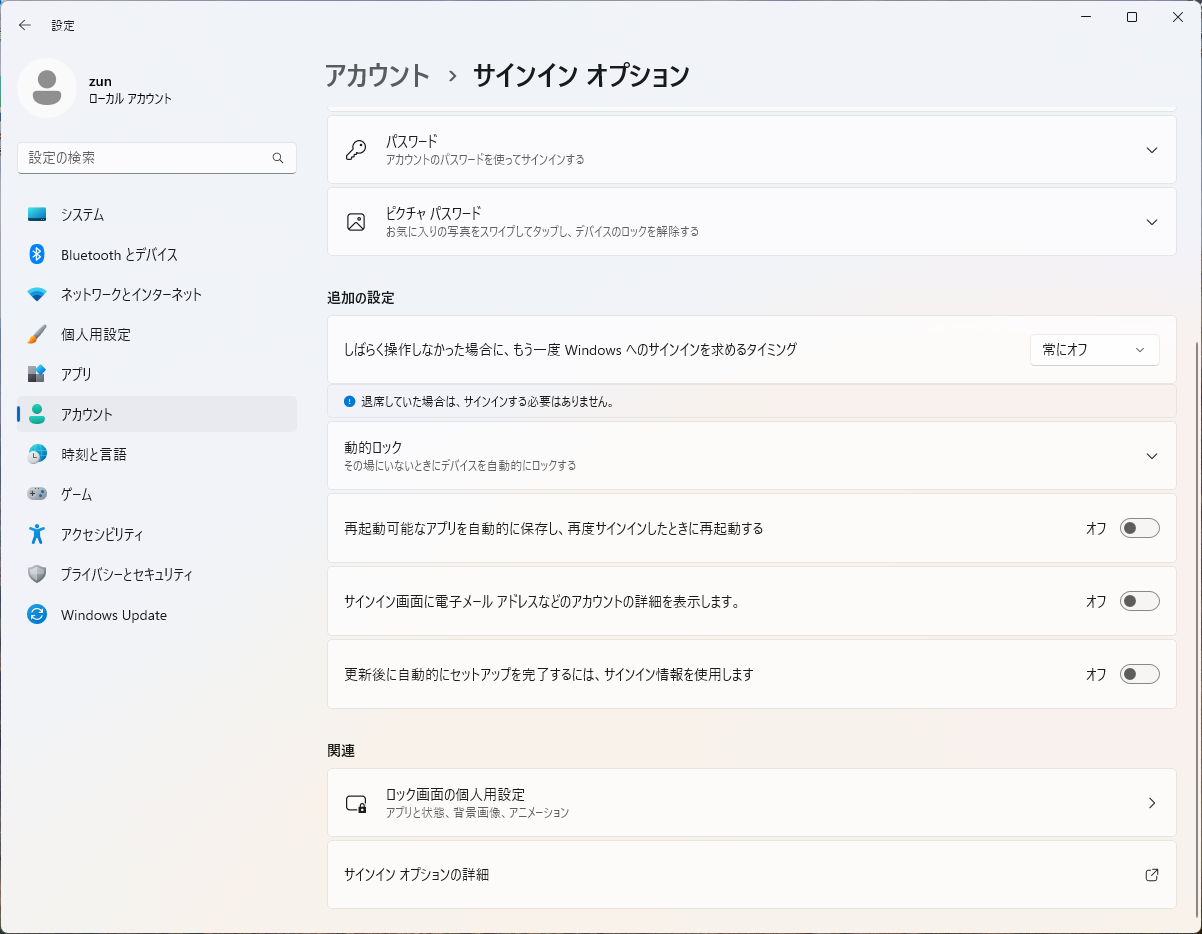The width and height of the screenshot is (1202, 934).
Task: Click the 追加の設定 section heading
Action: coord(361,298)
